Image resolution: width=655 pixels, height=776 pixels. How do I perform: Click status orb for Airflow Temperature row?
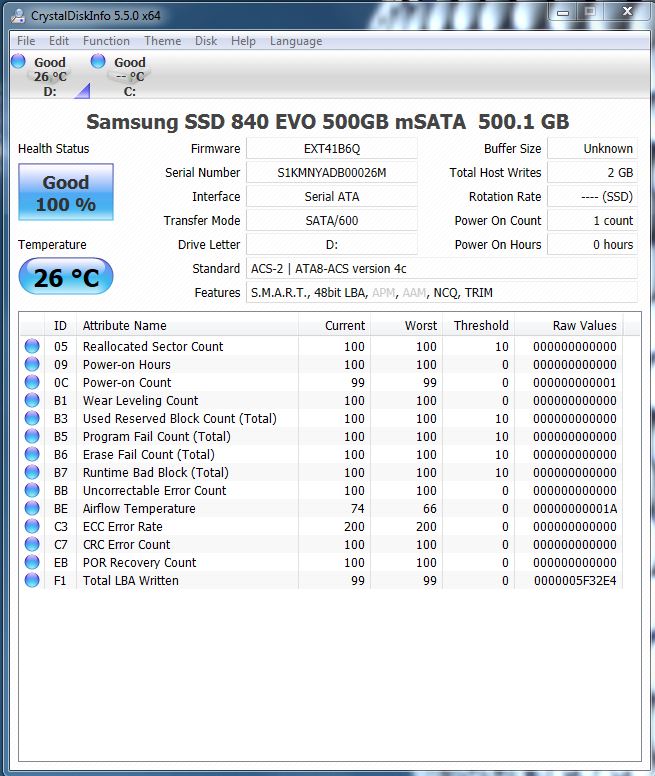pos(33,509)
